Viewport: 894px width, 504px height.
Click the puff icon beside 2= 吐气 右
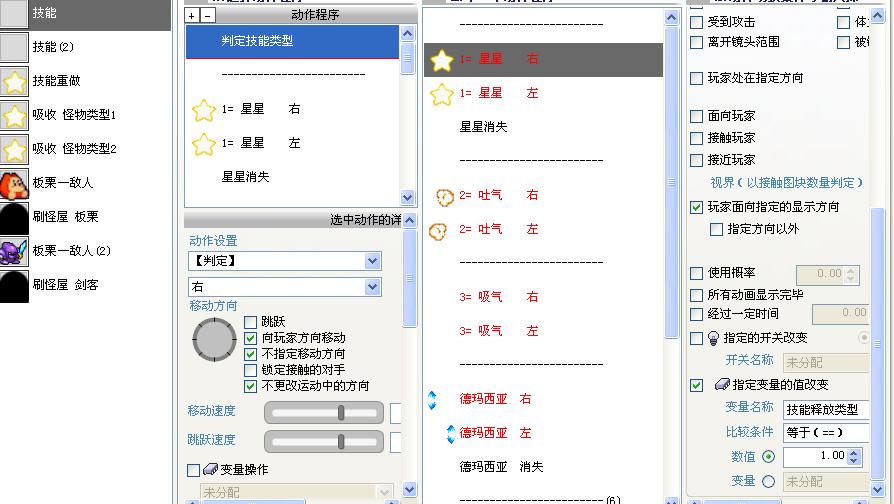445,197
